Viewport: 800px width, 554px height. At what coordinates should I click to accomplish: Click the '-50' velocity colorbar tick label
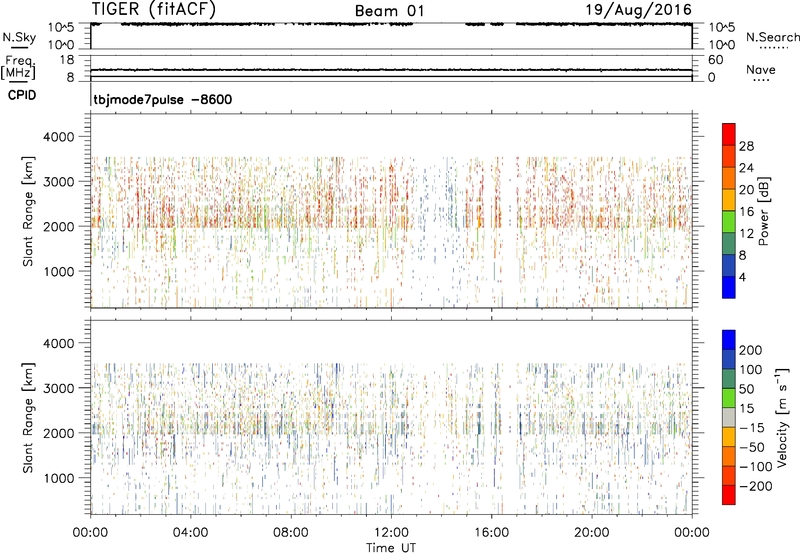pyautogui.click(x=752, y=447)
